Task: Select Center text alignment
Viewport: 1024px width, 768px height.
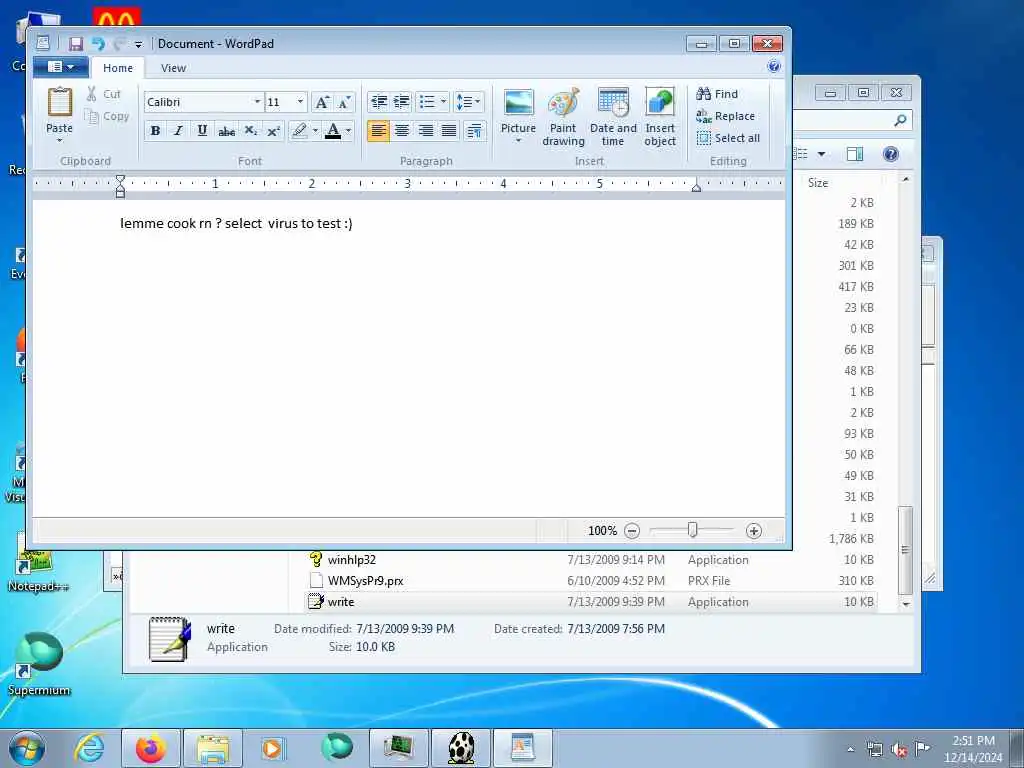Action: pyautogui.click(x=402, y=131)
